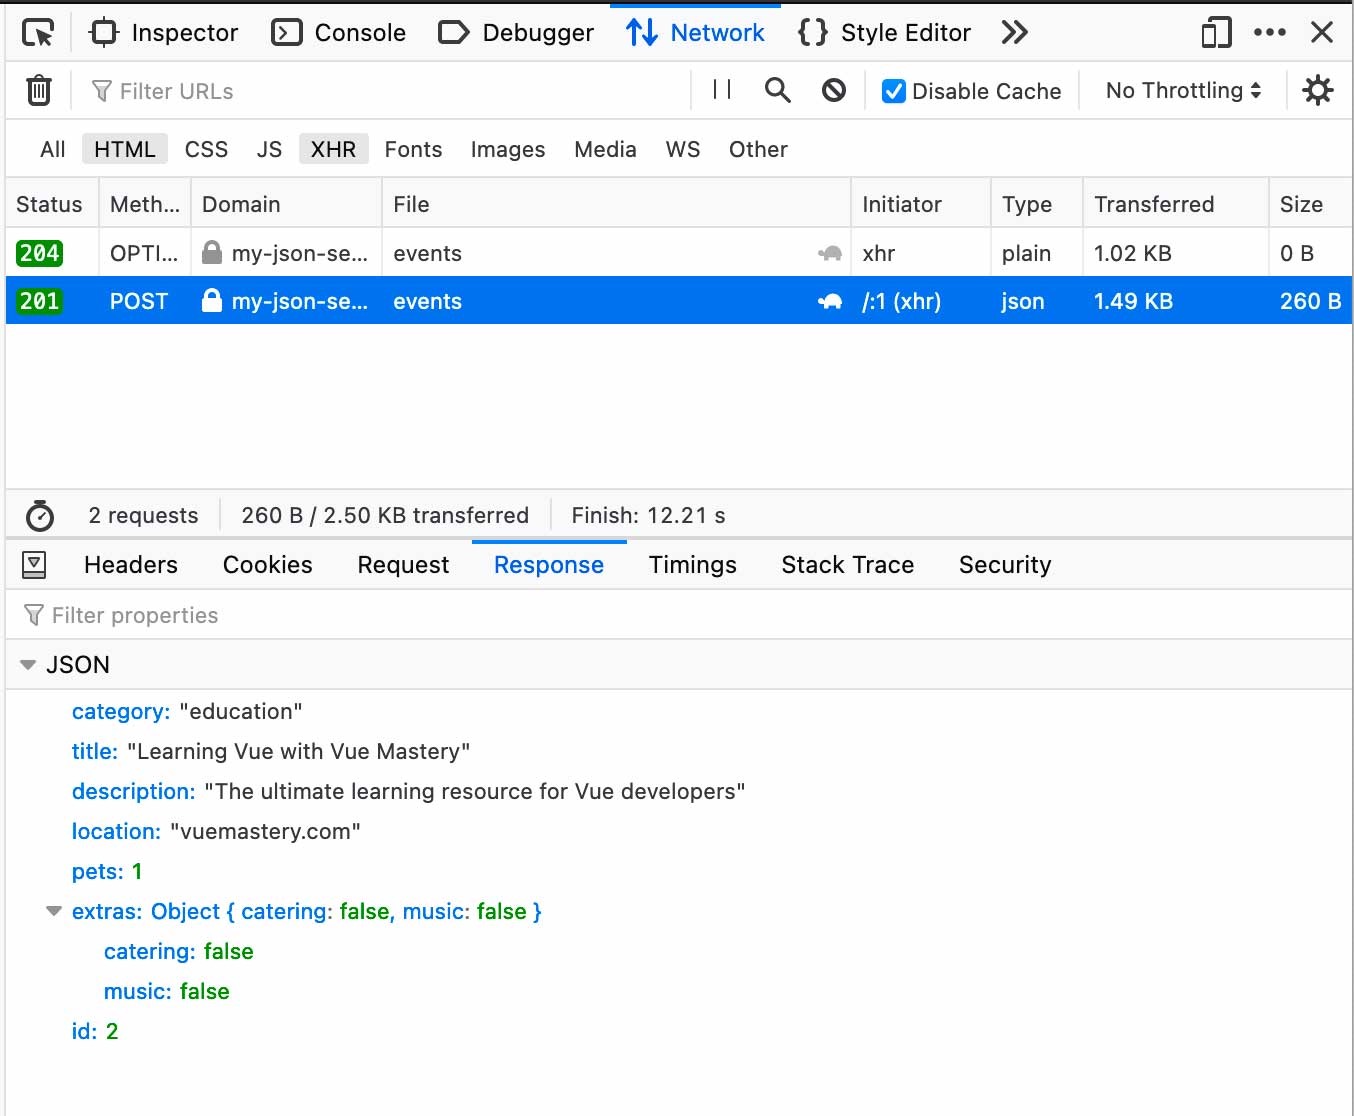Select the id: 2 property row
Screen dimensions: 1354x1116
[679, 1031]
